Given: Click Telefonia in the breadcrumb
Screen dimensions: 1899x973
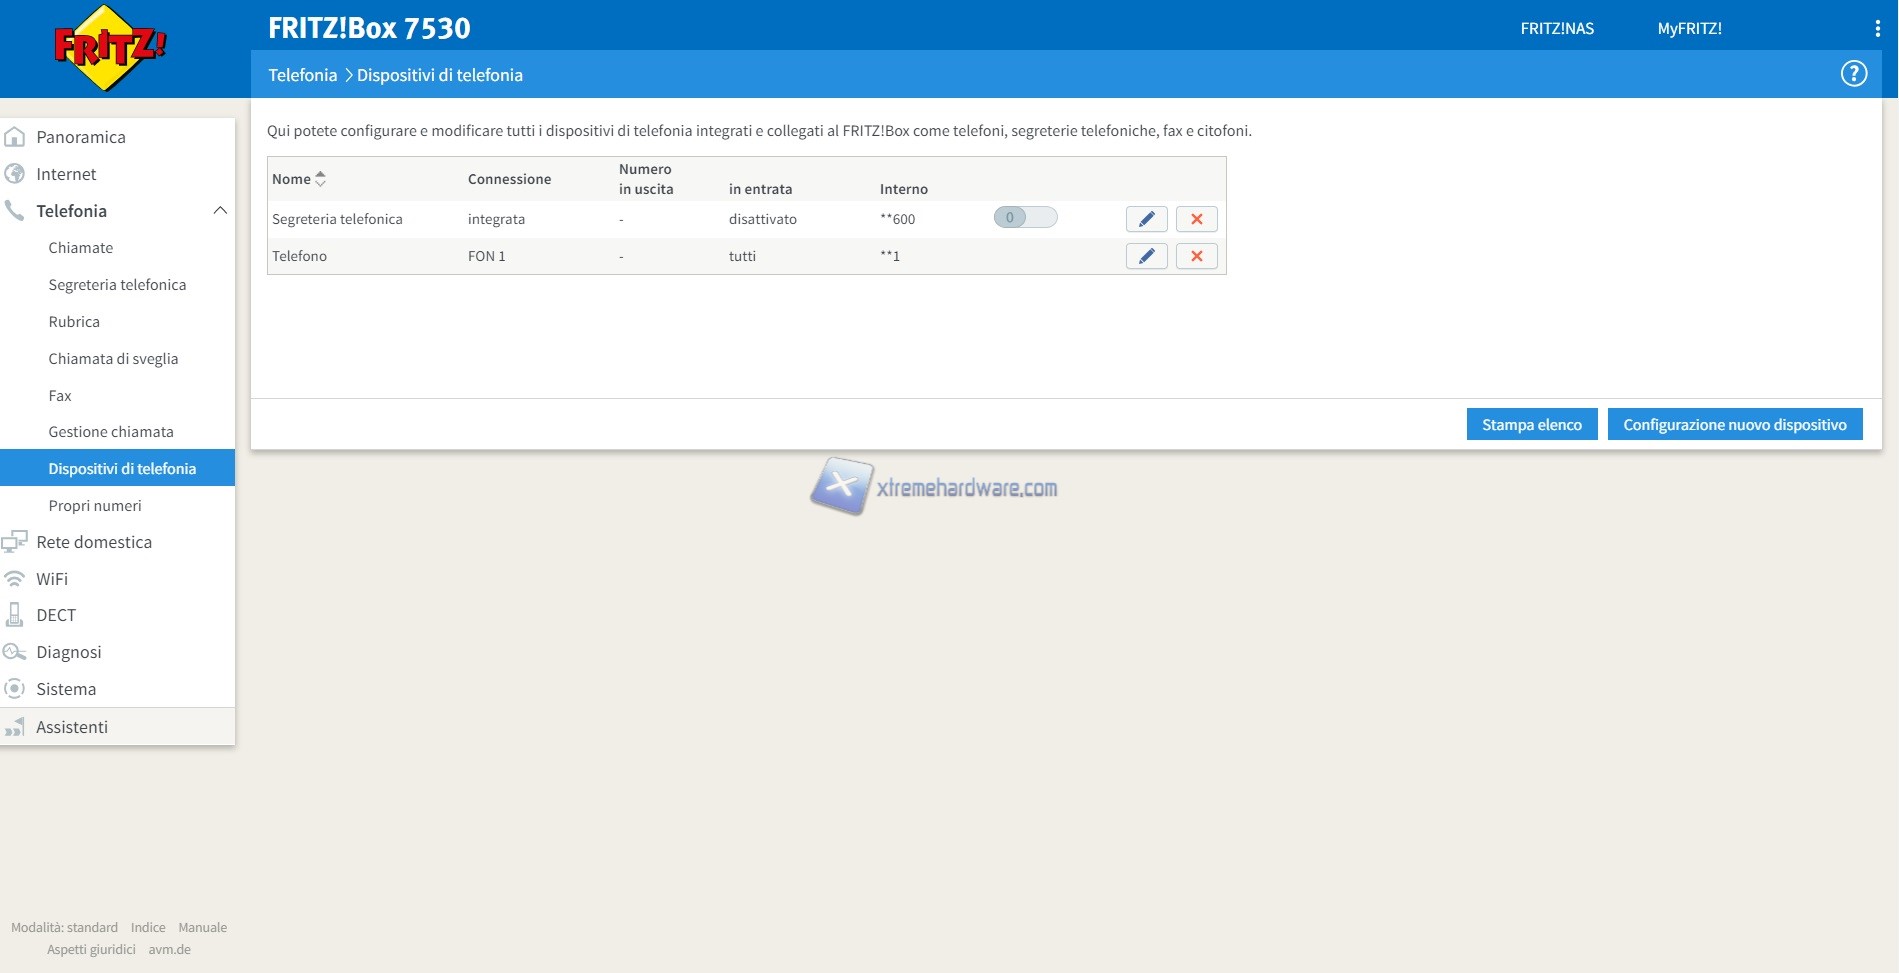Looking at the screenshot, I should [302, 75].
